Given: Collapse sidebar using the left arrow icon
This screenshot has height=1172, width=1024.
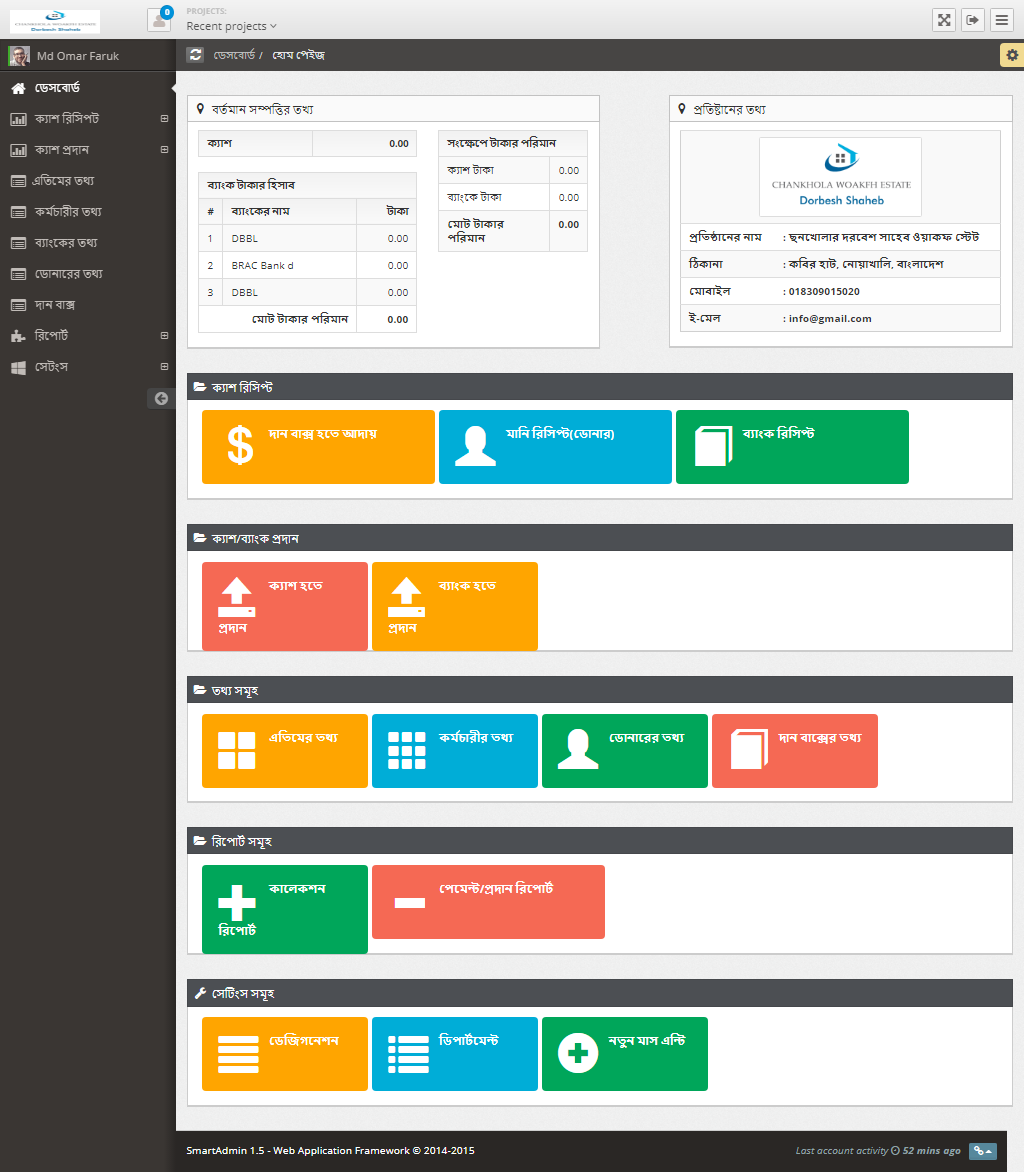Looking at the screenshot, I should click(x=161, y=398).
